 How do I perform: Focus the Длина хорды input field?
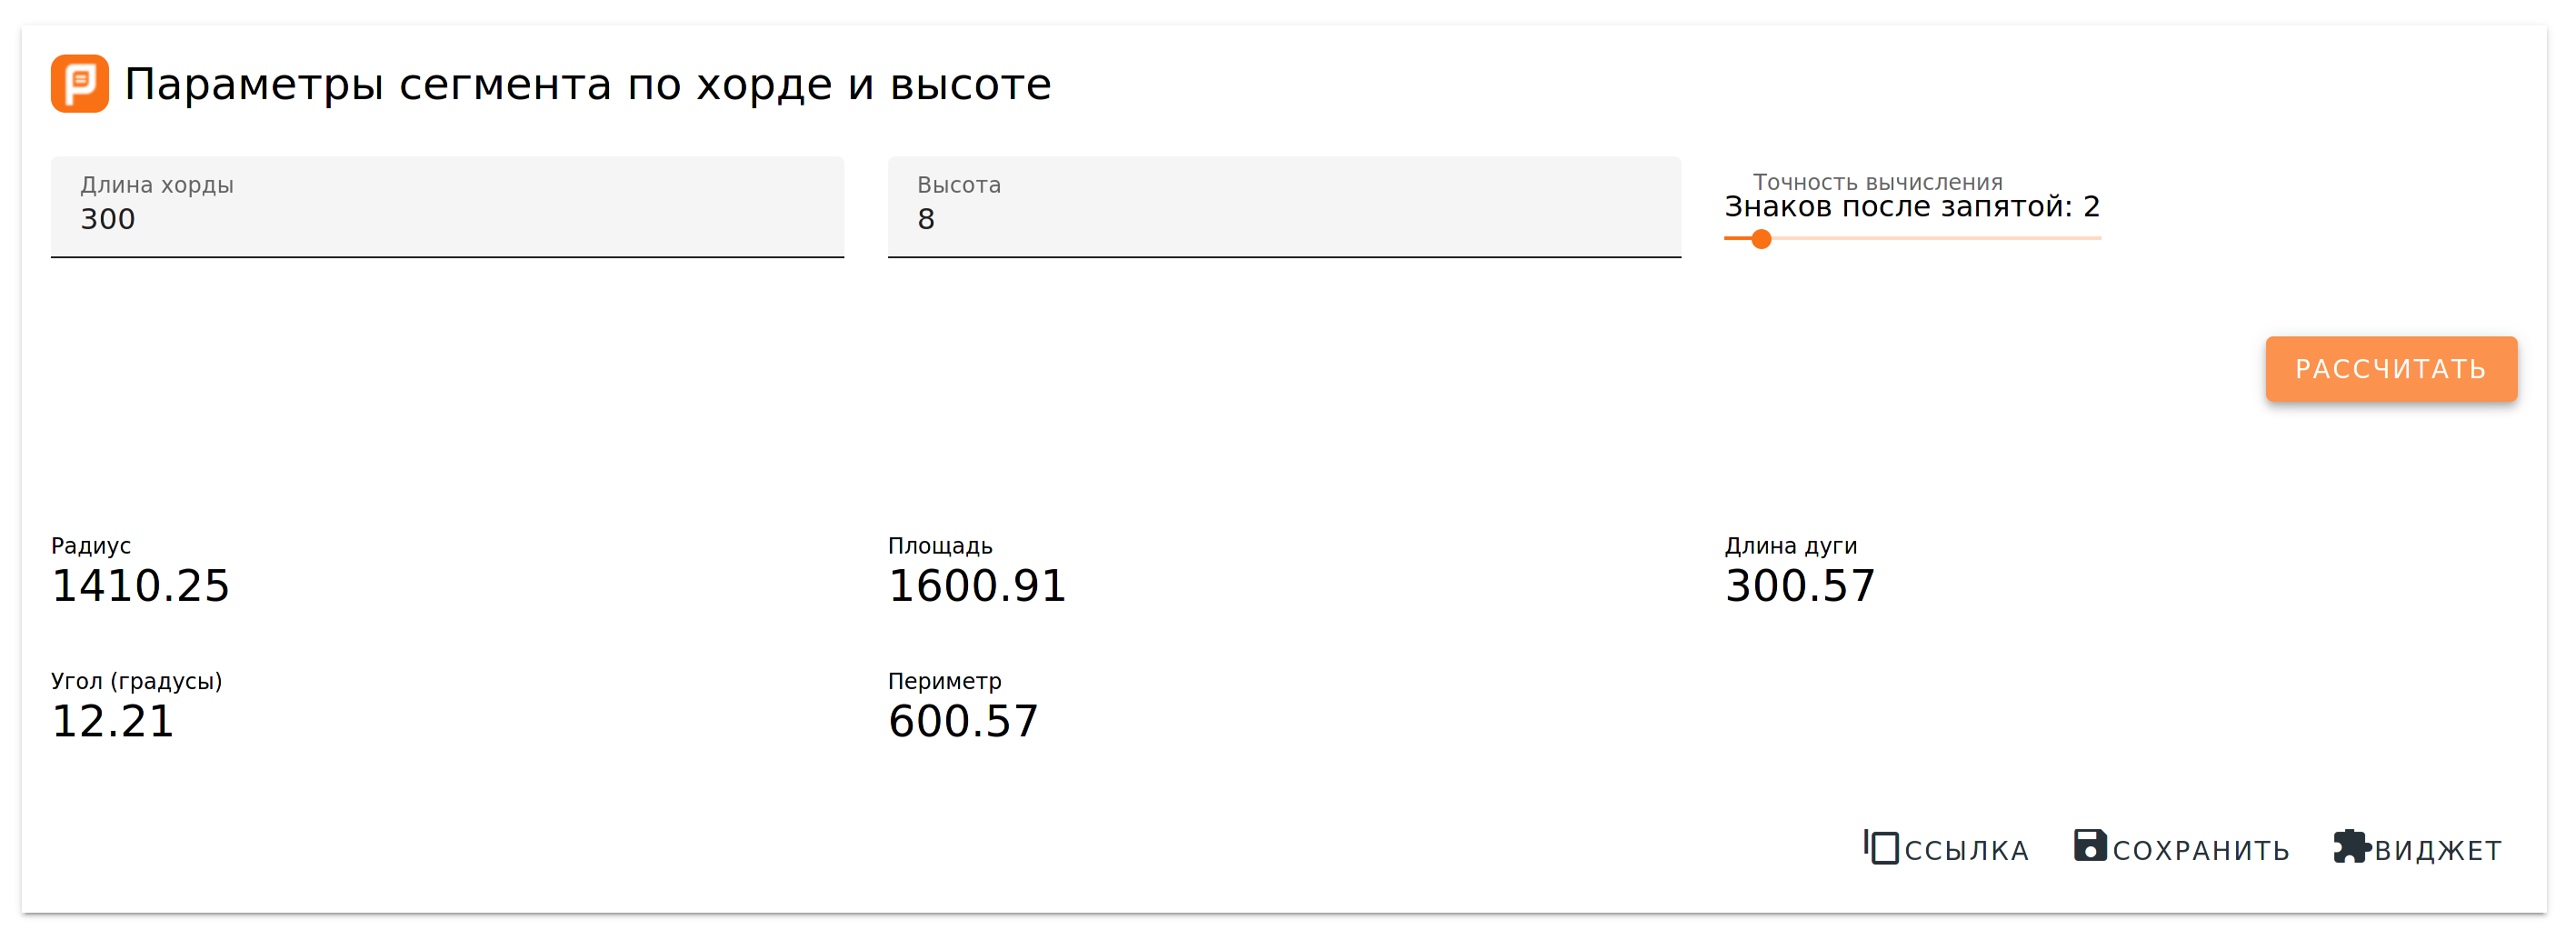point(447,219)
